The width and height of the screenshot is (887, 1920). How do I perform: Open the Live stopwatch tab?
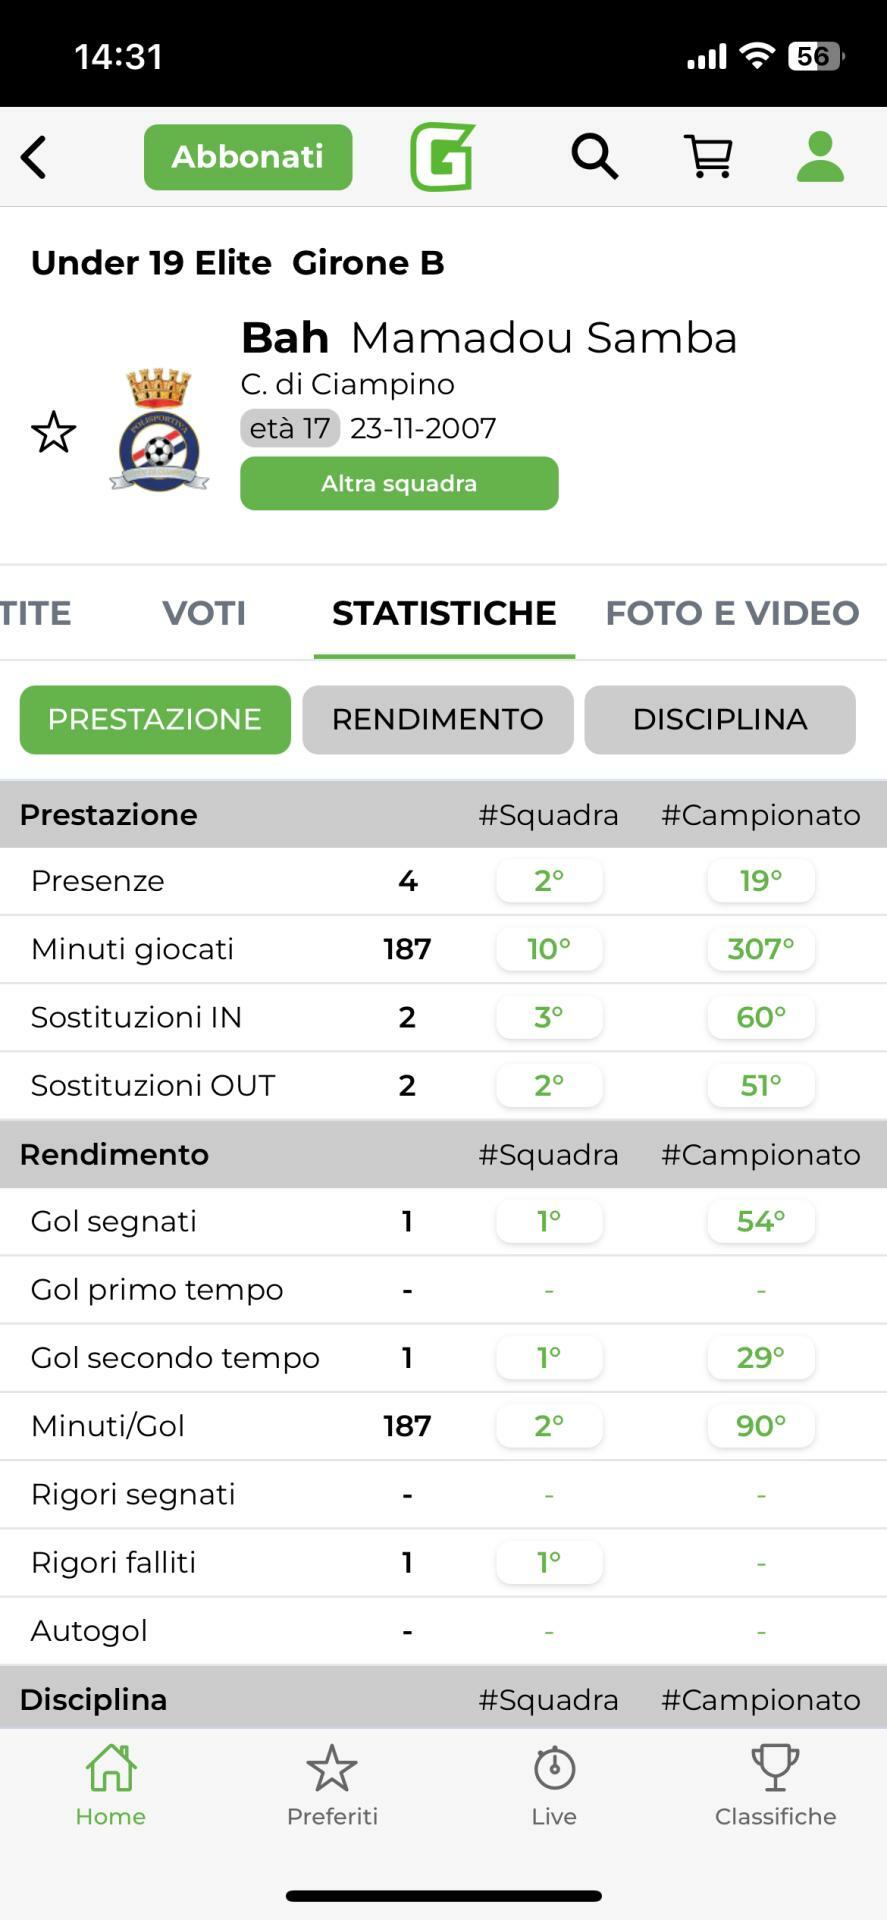point(554,1787)
